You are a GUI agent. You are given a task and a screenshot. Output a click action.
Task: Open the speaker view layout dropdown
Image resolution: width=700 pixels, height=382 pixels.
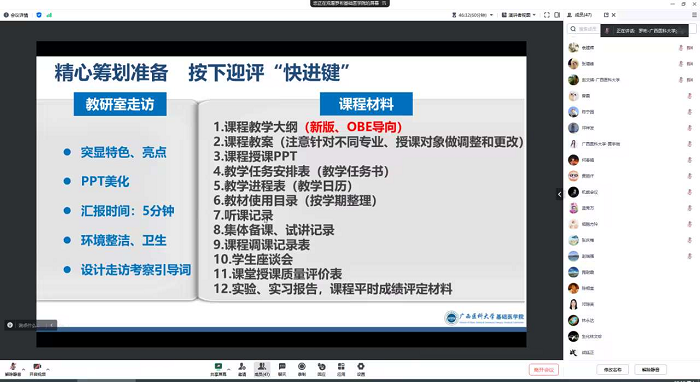pyautogui.click(x=519, y=15)
